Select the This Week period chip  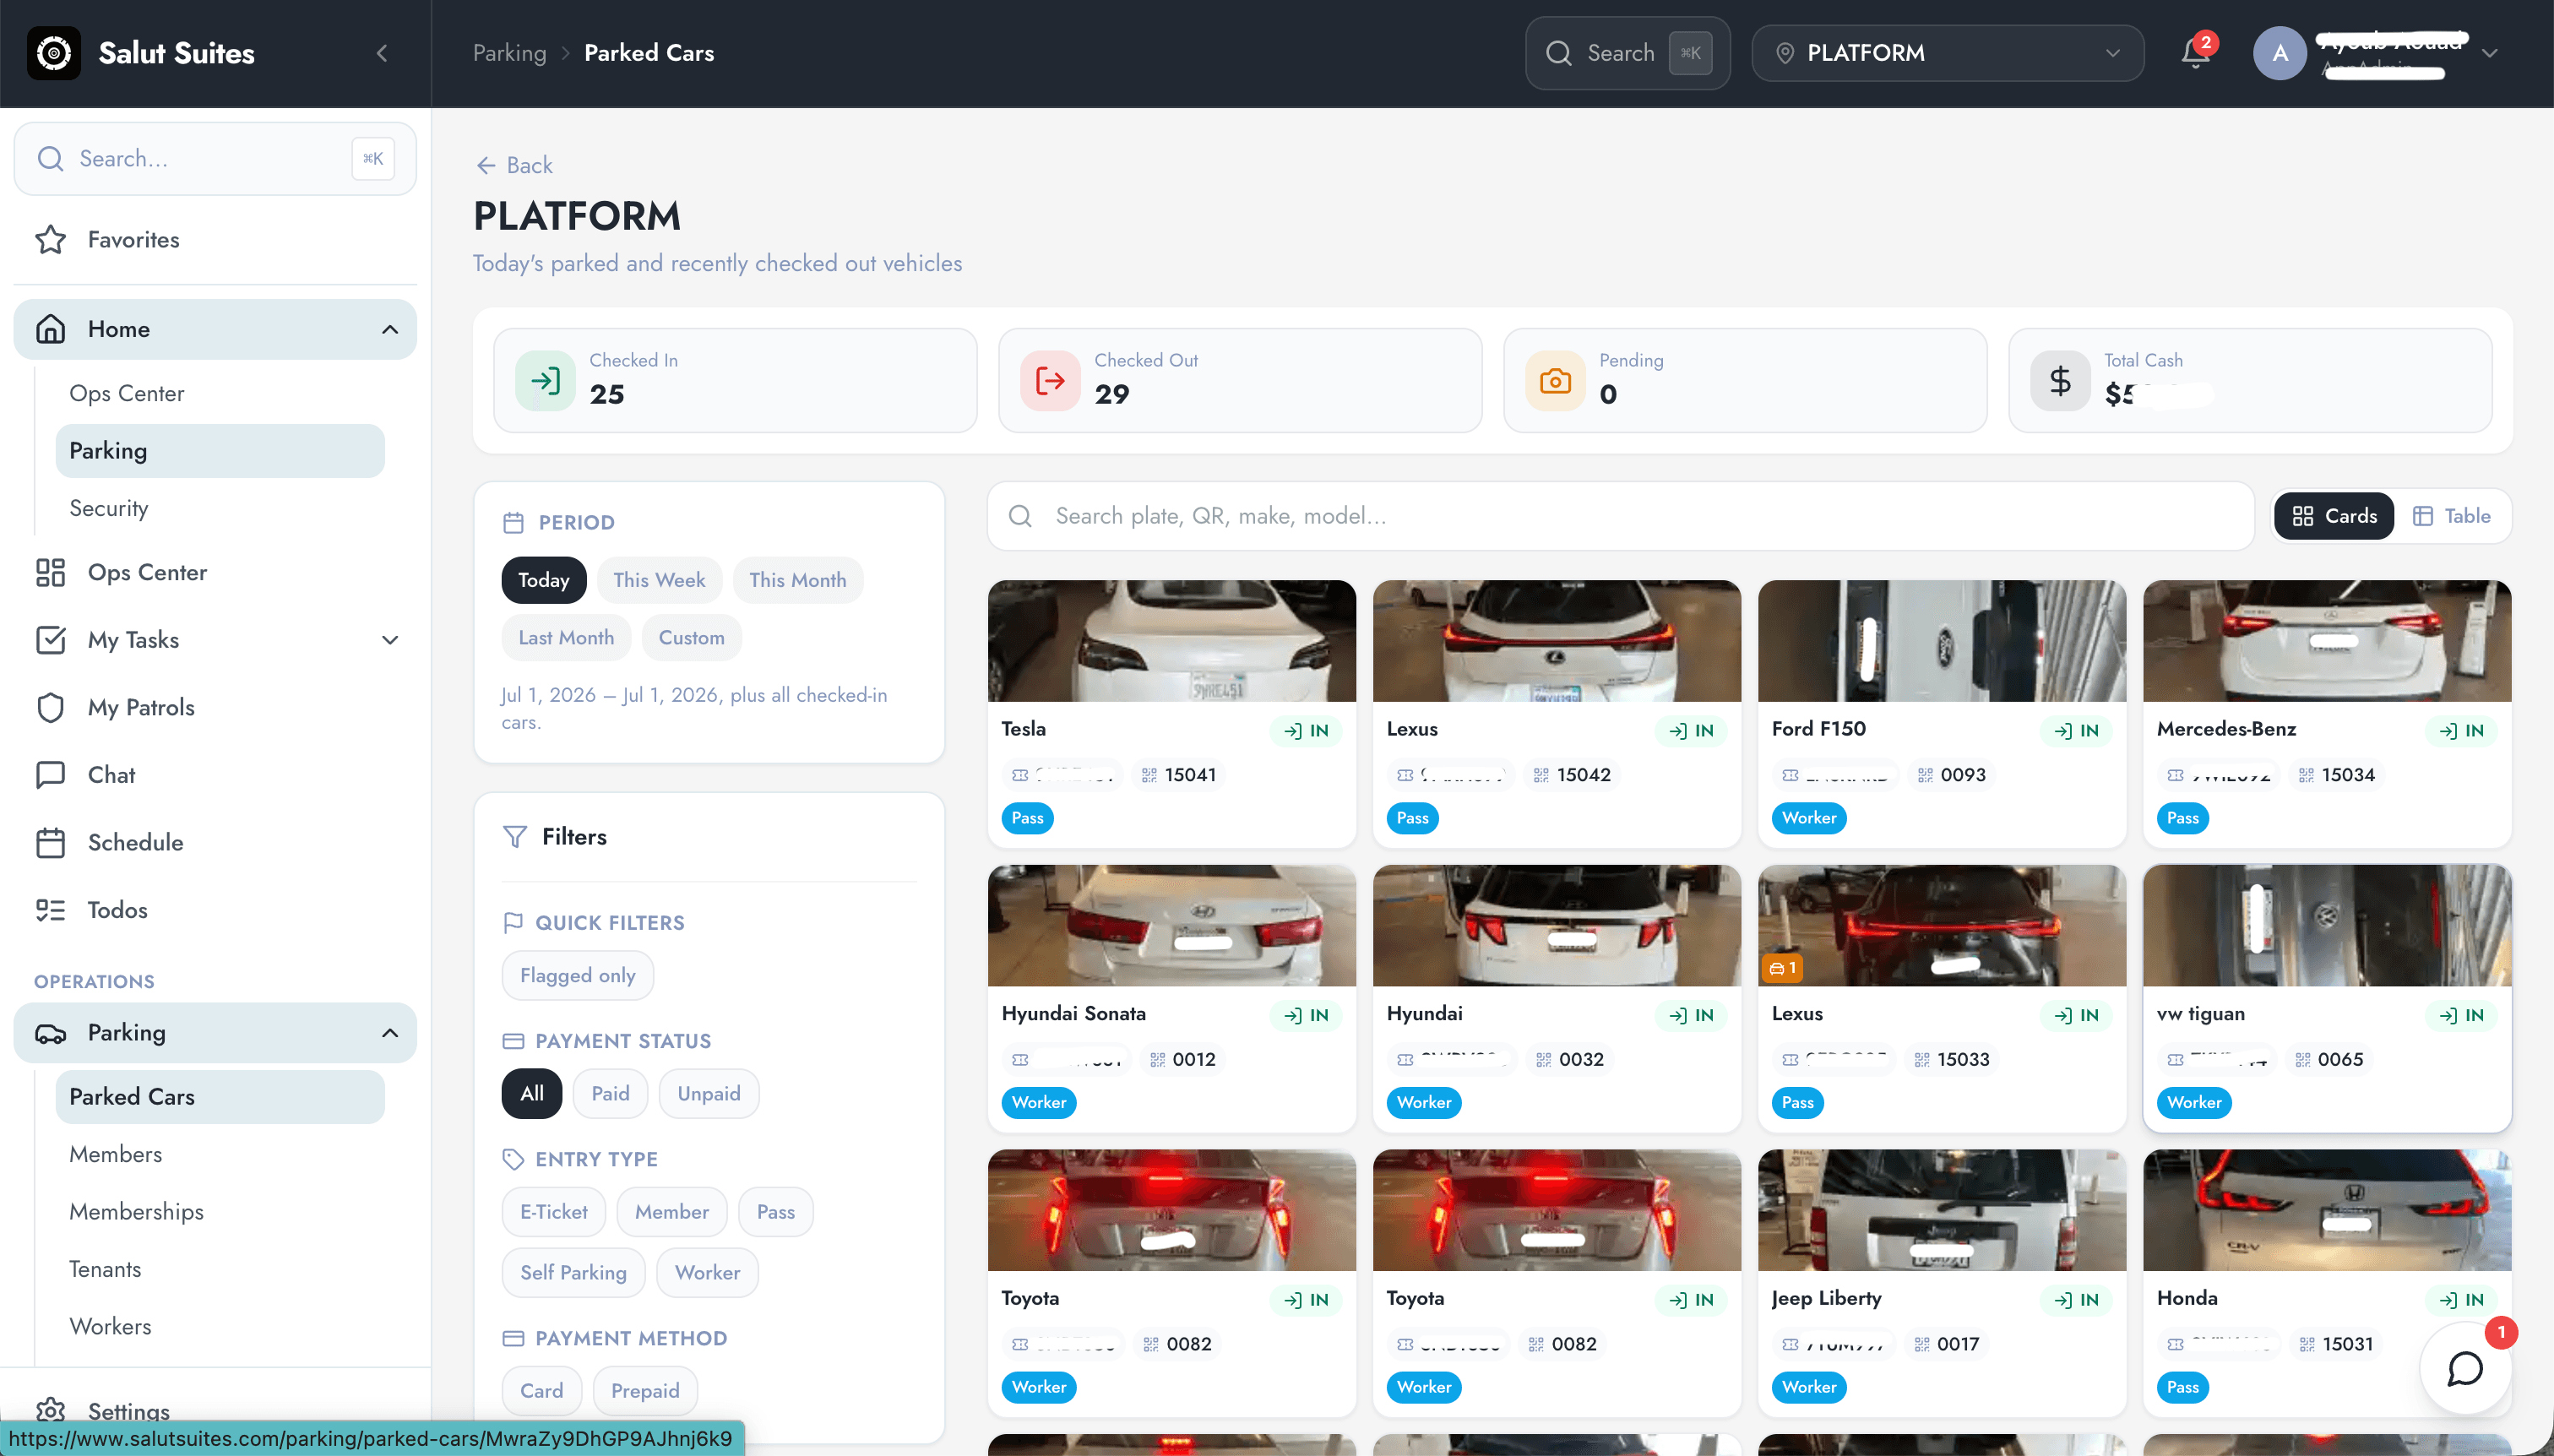[x=659, y=580]
